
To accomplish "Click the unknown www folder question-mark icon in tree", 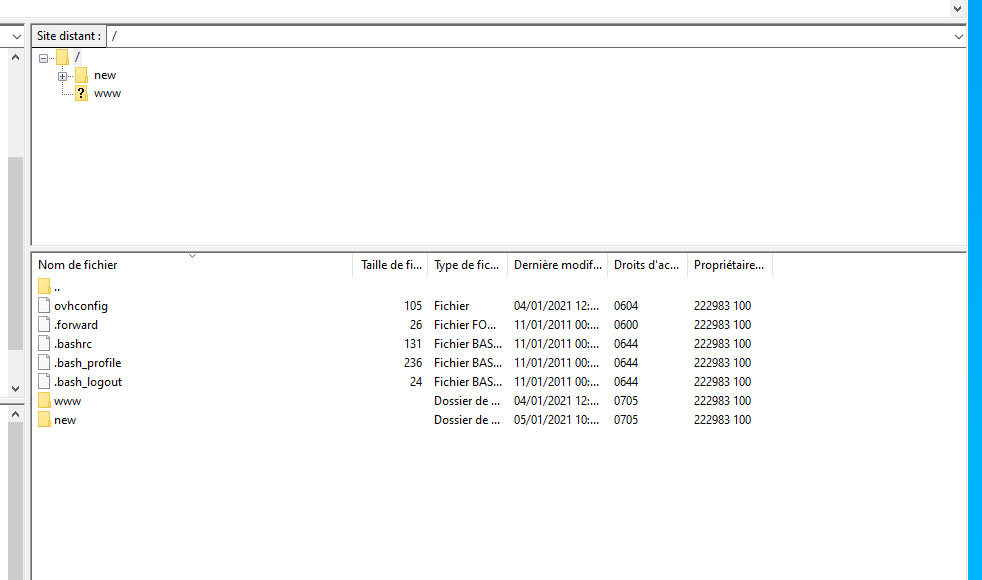I will pos(81,93).
